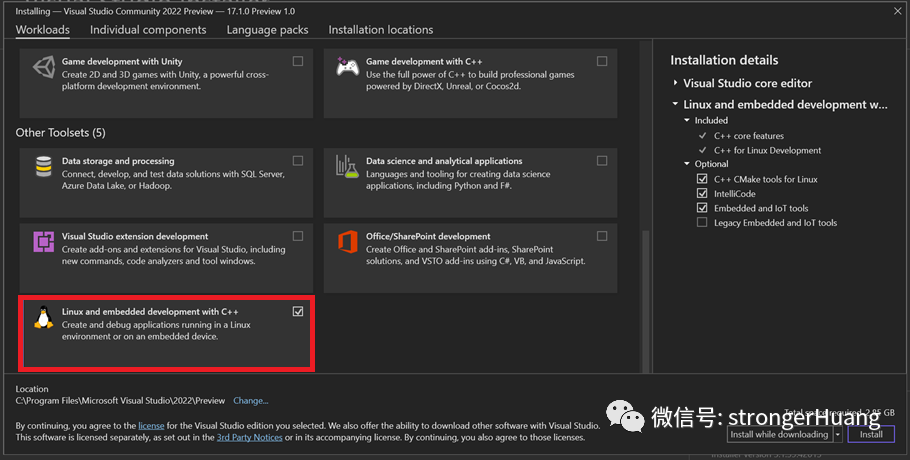Collapse the Optional components list

click(x=687, y=164)
